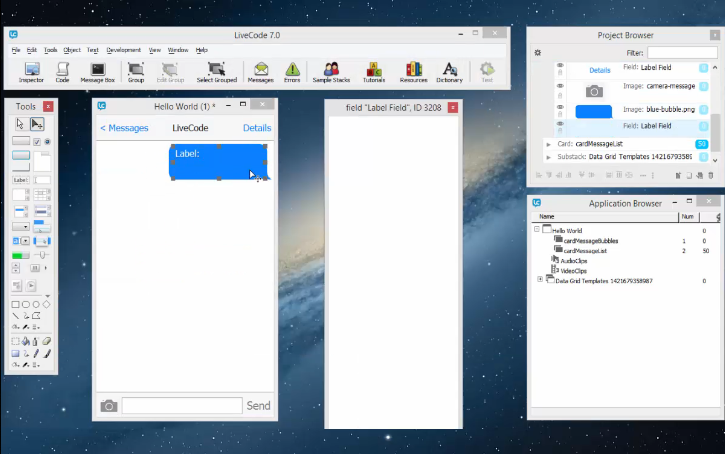This screenshot has width=725, height=454.
Task: Click the Filter field in Project Browser
Action: tap(681, 53)
